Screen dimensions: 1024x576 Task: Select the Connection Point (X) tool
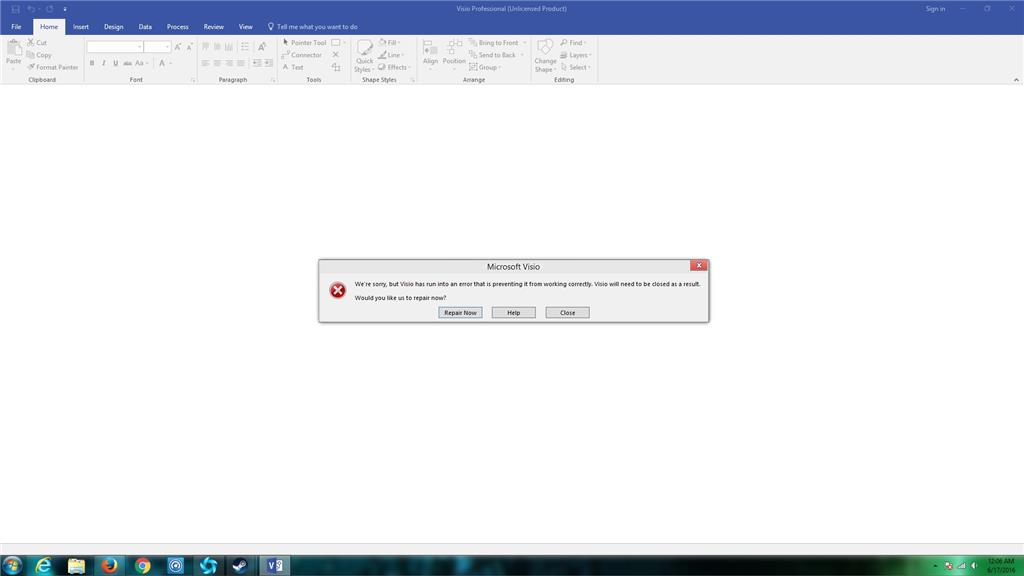(x=336, y=55)
